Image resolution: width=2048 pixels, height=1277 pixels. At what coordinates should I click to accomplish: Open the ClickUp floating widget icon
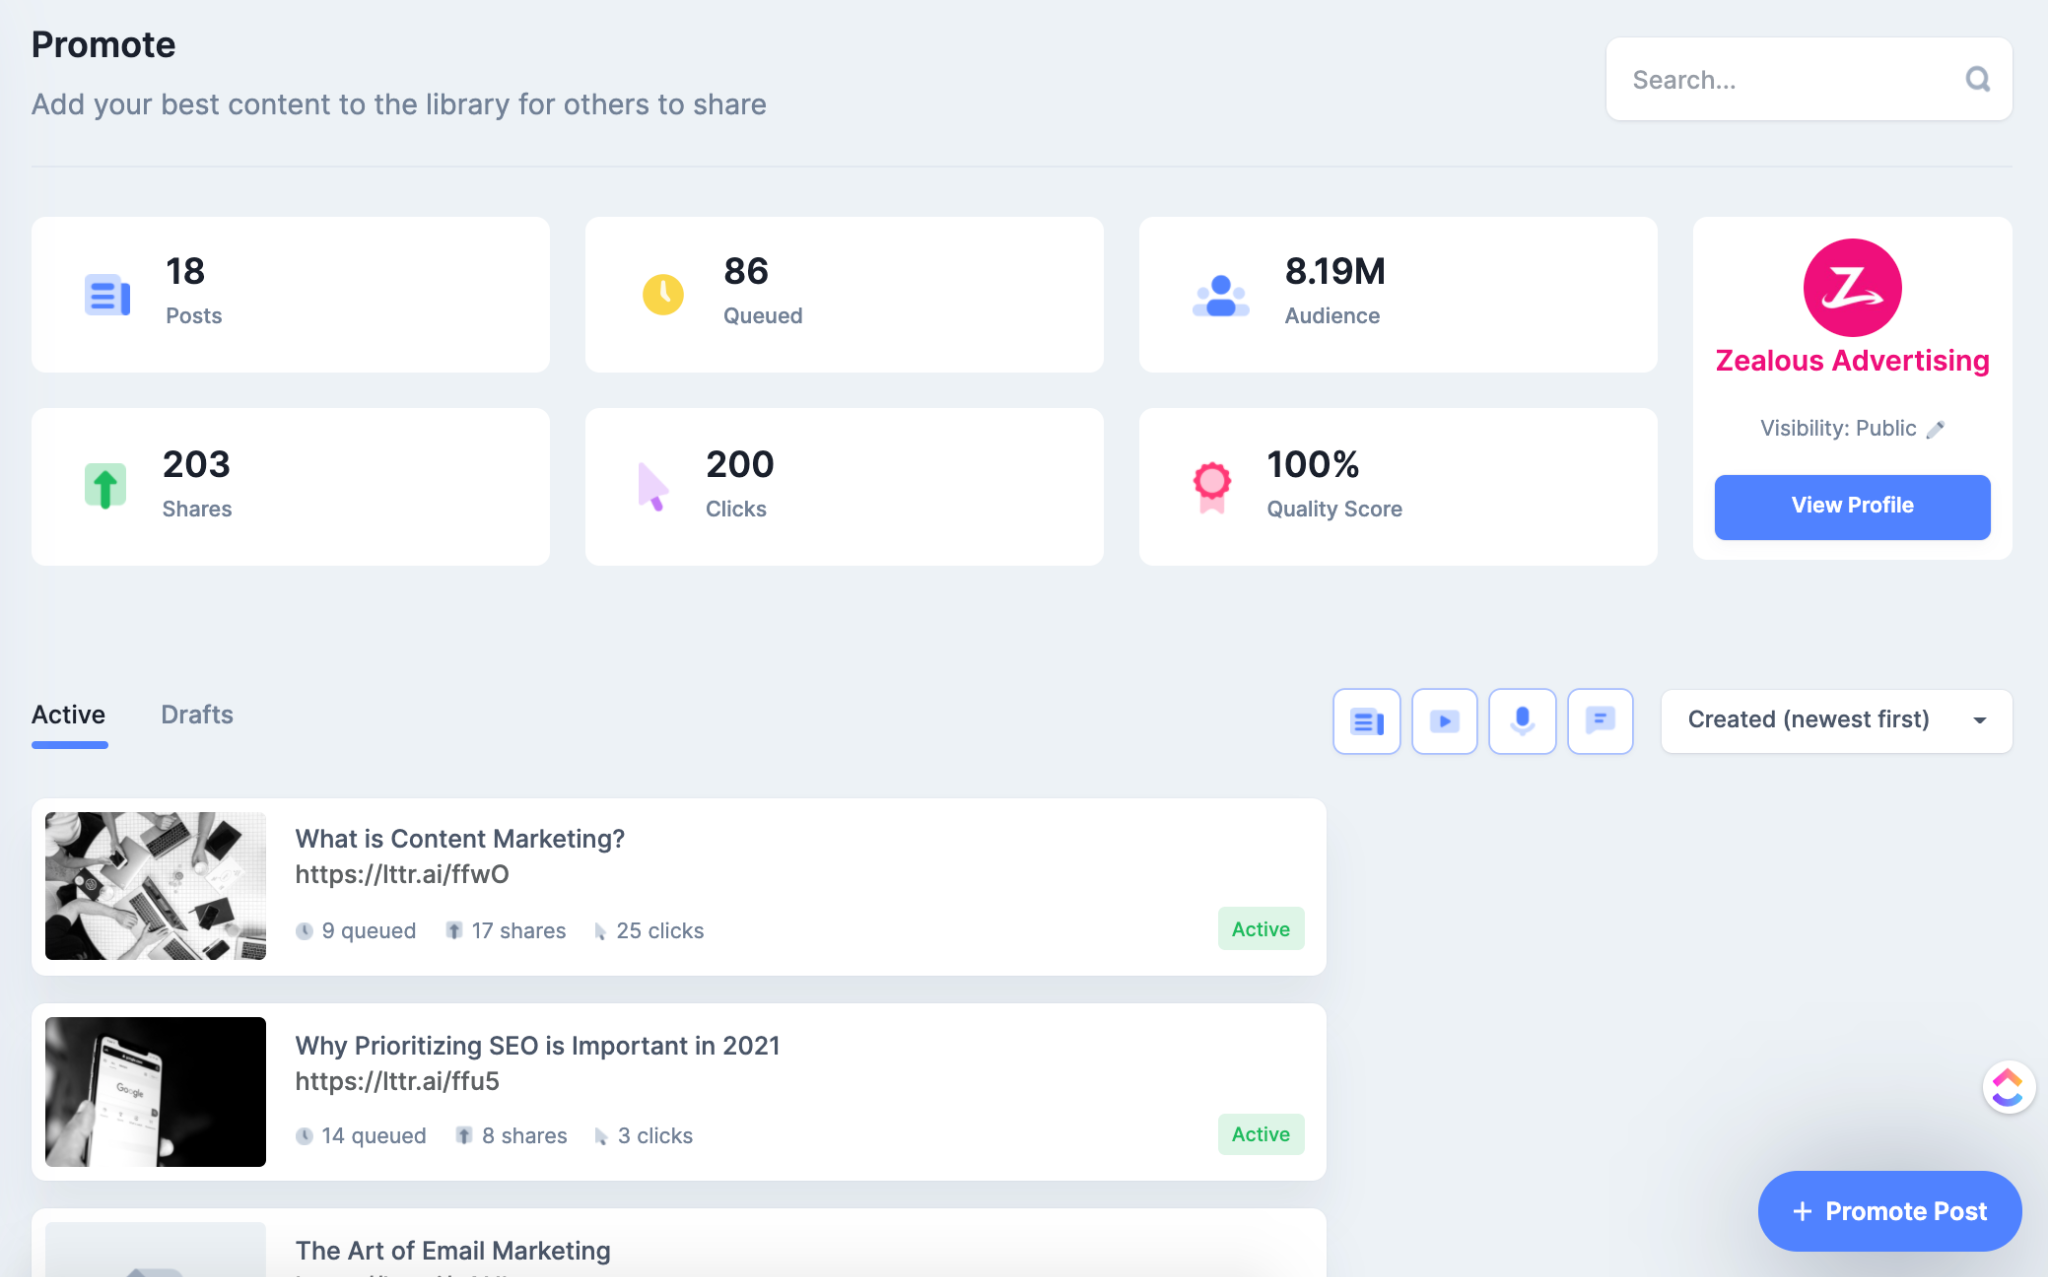2008,1087
